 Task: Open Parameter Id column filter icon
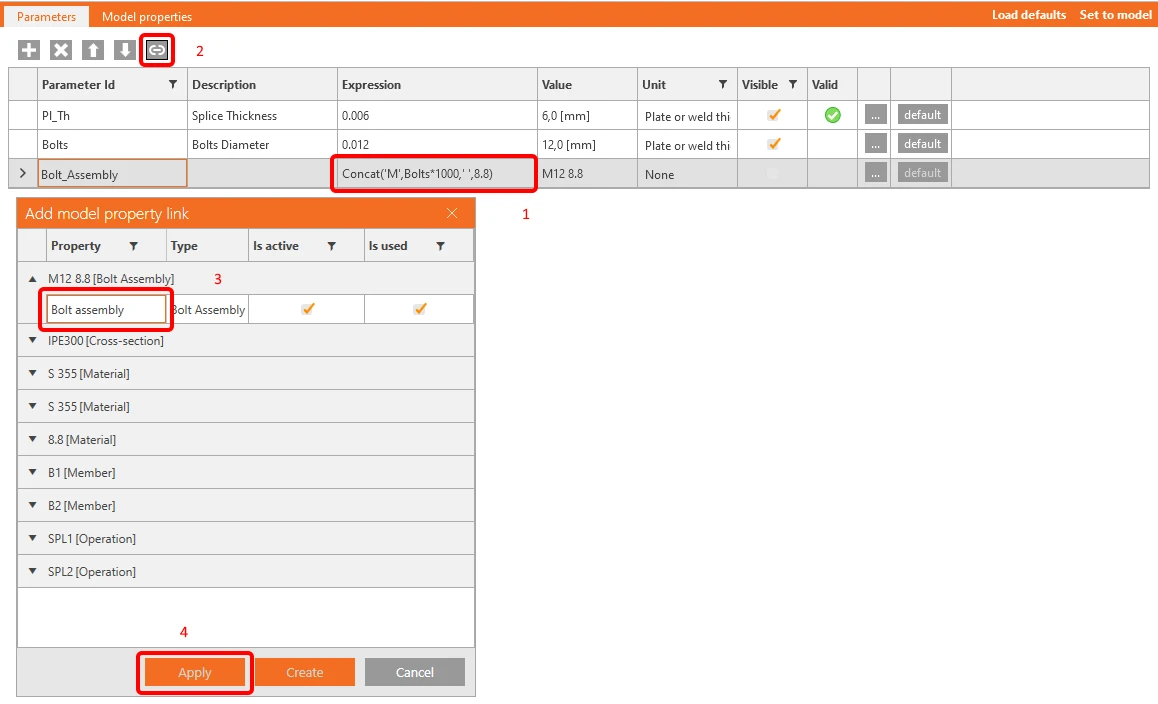click(x=173, y=84)
